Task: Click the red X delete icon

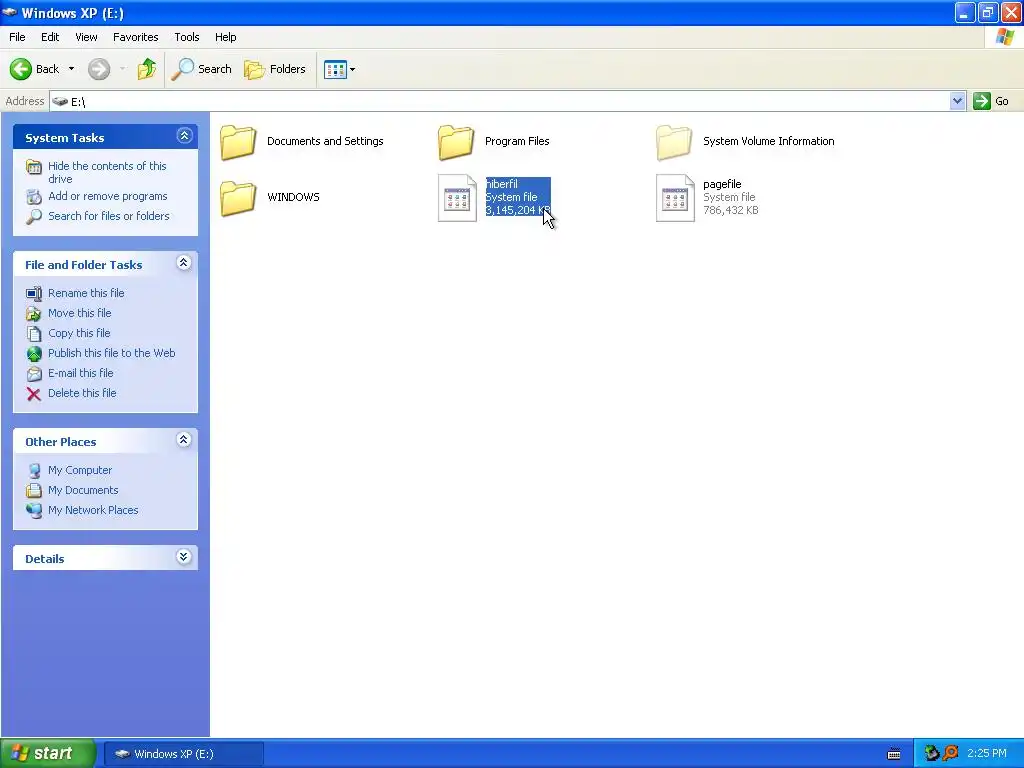Action: tap(34, 394)
